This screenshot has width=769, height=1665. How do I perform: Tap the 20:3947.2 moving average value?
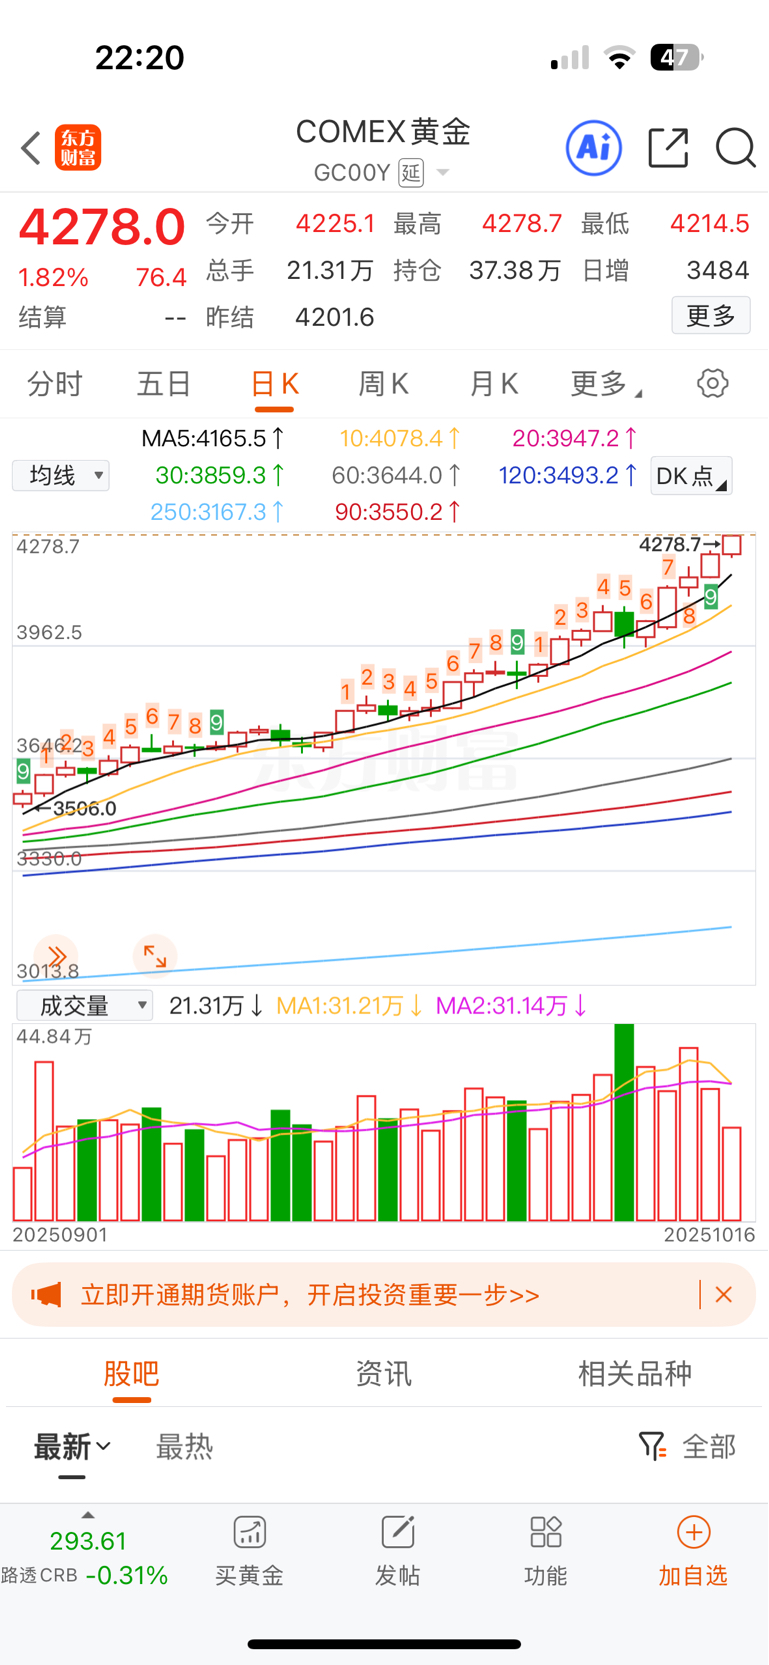click(x=575, y=438)
